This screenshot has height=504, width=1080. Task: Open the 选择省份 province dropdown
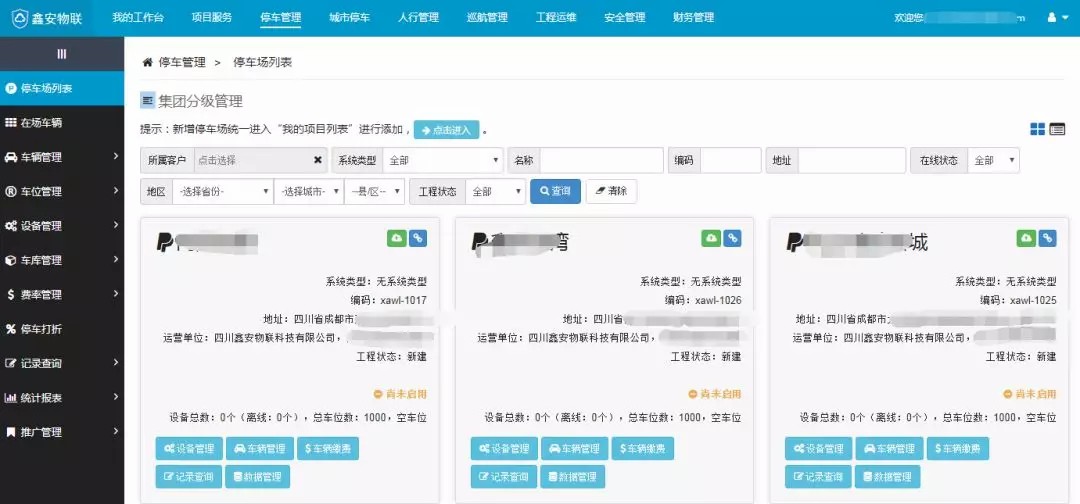pyautogui.click(x=222, y=191)
